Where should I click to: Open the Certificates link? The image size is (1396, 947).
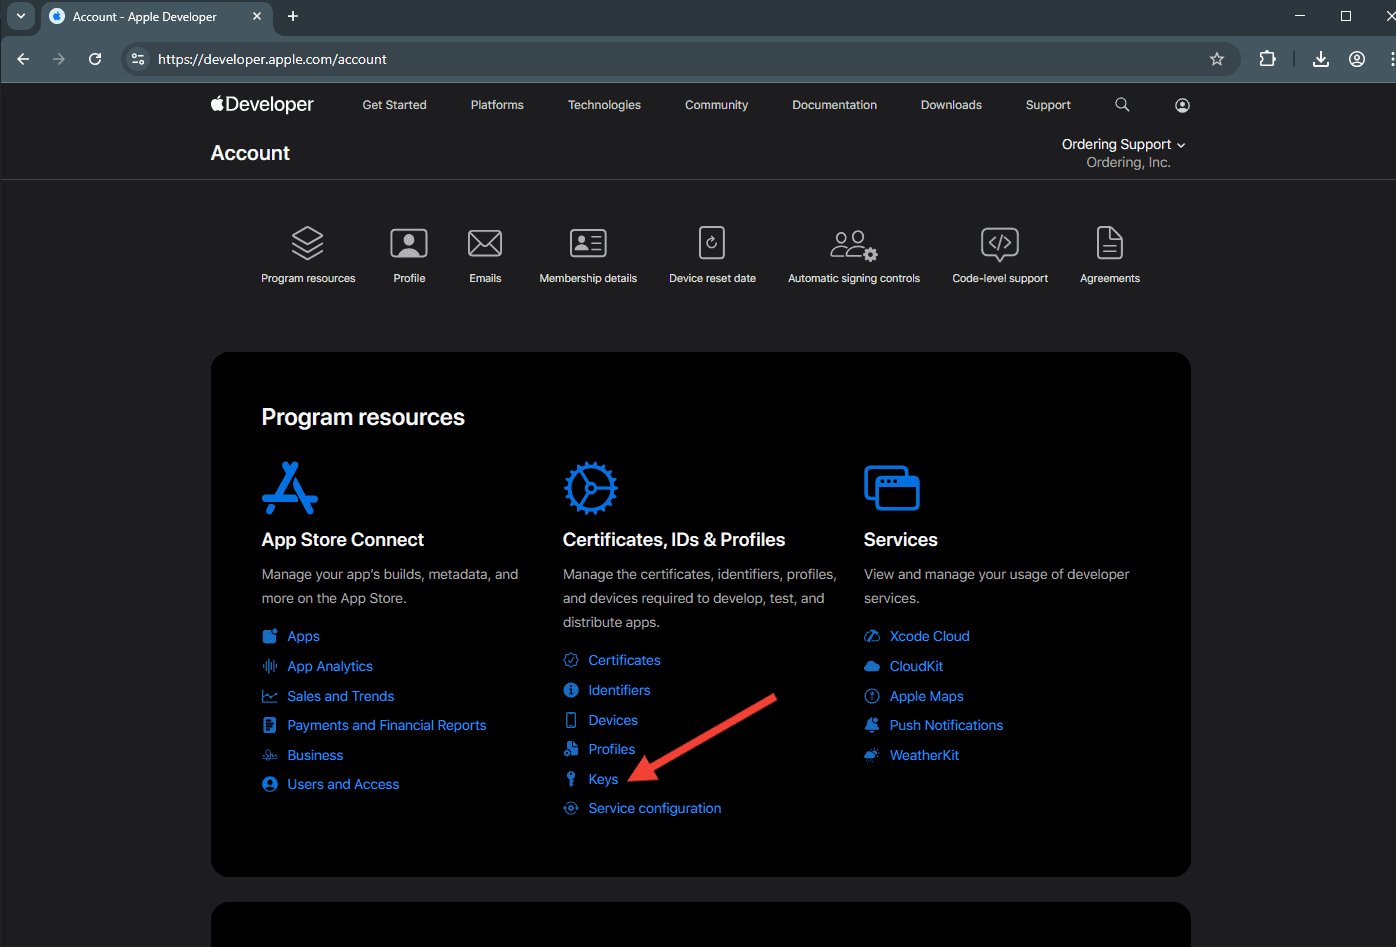coord(624,660)
